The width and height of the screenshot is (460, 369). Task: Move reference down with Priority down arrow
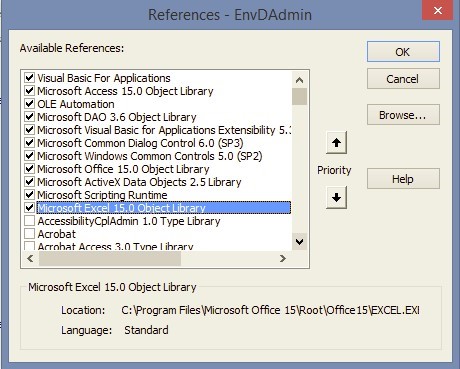(336, 197)
